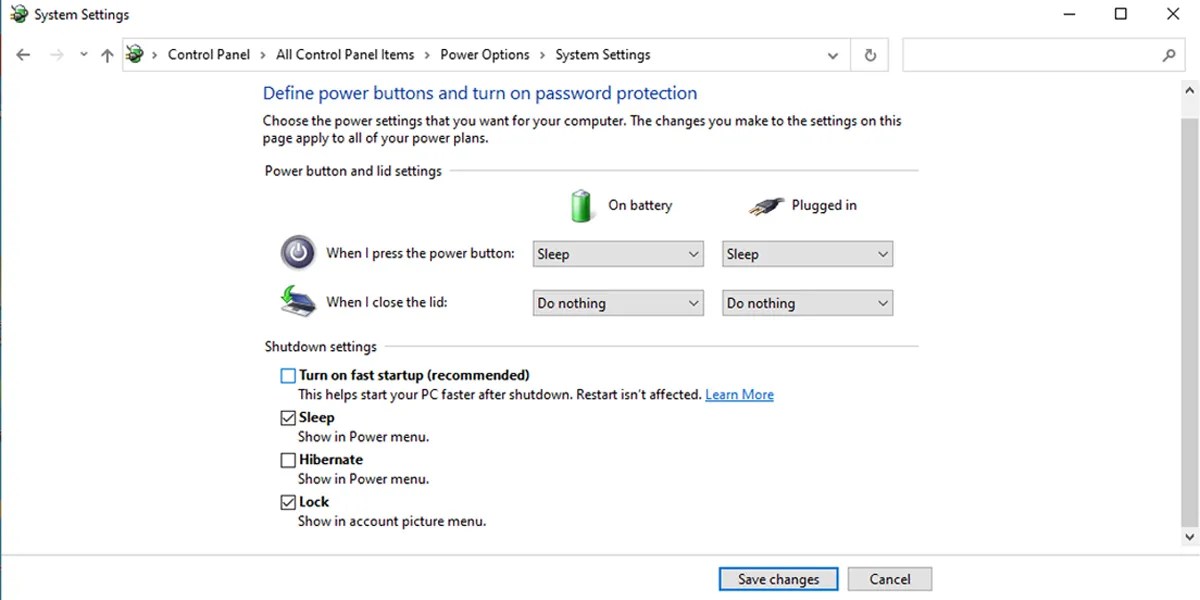Click the battery icon above On battery column
1200x600 pixels.
click(x=582, y=205)
